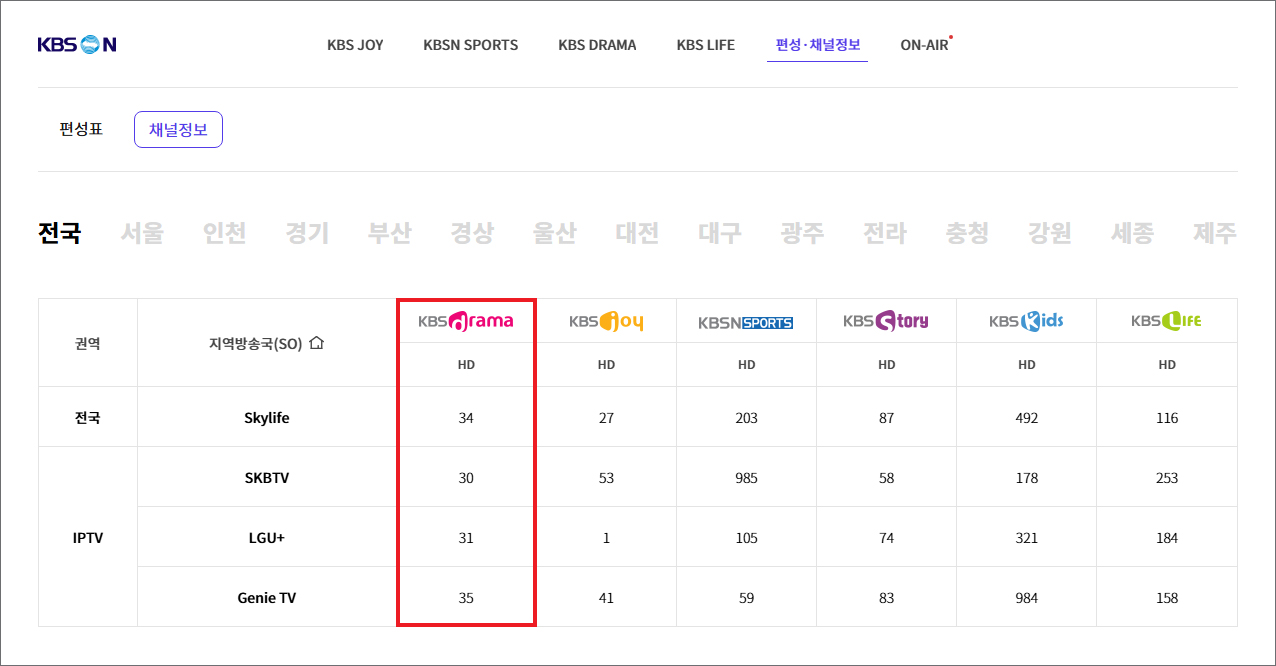Select the 서울 region tab
The height and width of the screenshot is (666, 1276).
click(142, 233)
